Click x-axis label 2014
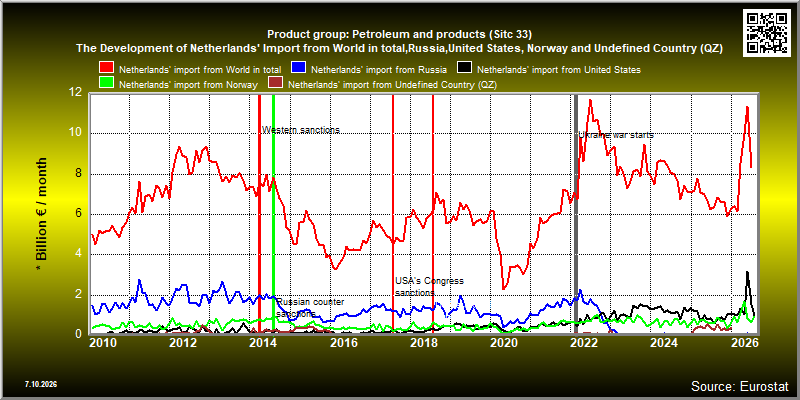 (263, 342)
